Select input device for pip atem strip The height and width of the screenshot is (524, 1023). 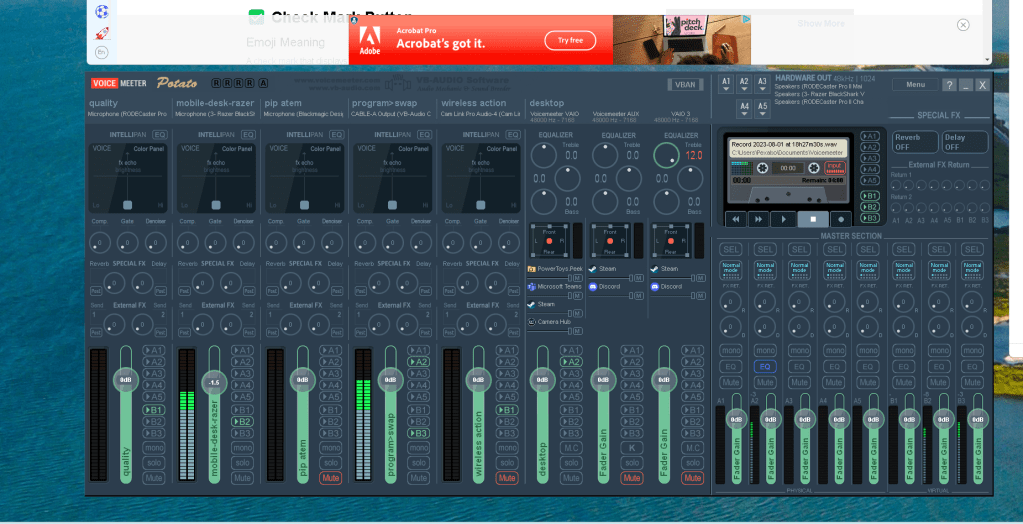click(303, 114)
